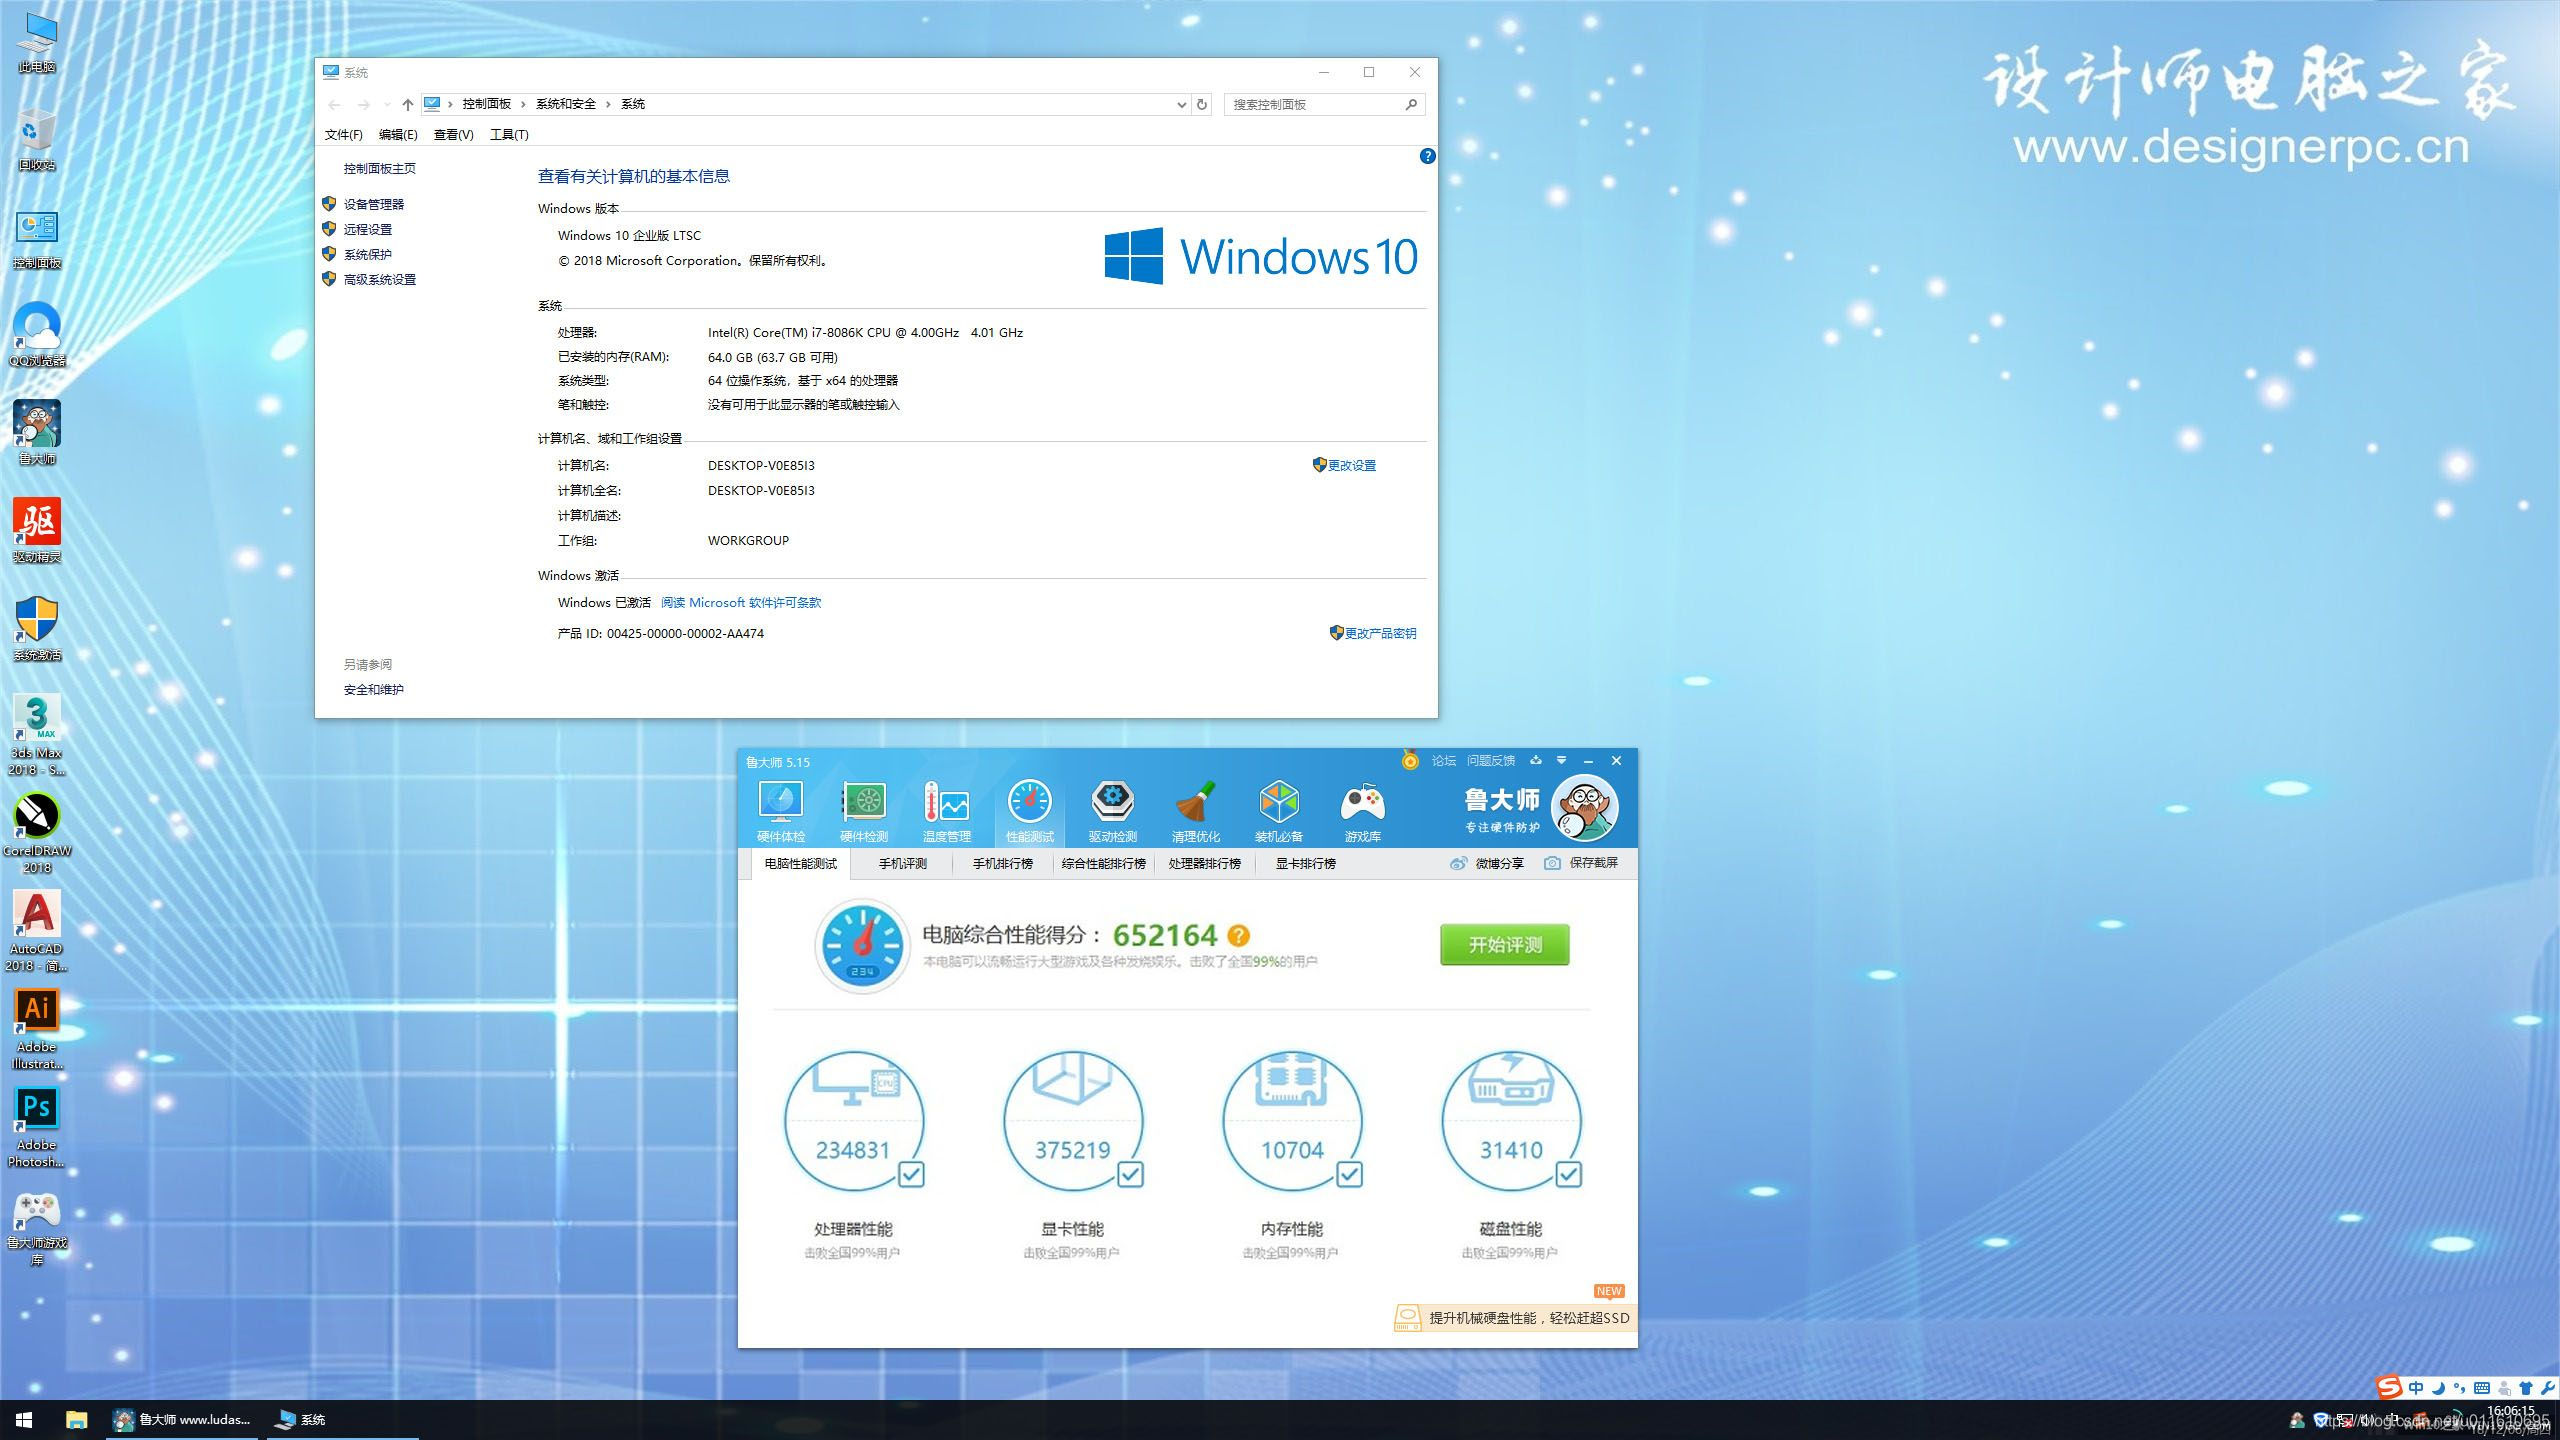Open 硬件体检 in Lu Master toolbar
Screen dimensions: 2560x1440
781,811
